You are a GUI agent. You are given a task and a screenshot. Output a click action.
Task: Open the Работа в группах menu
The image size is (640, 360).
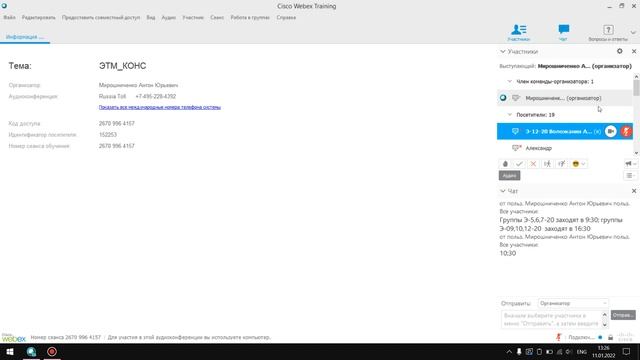click(x=250, y=18)
